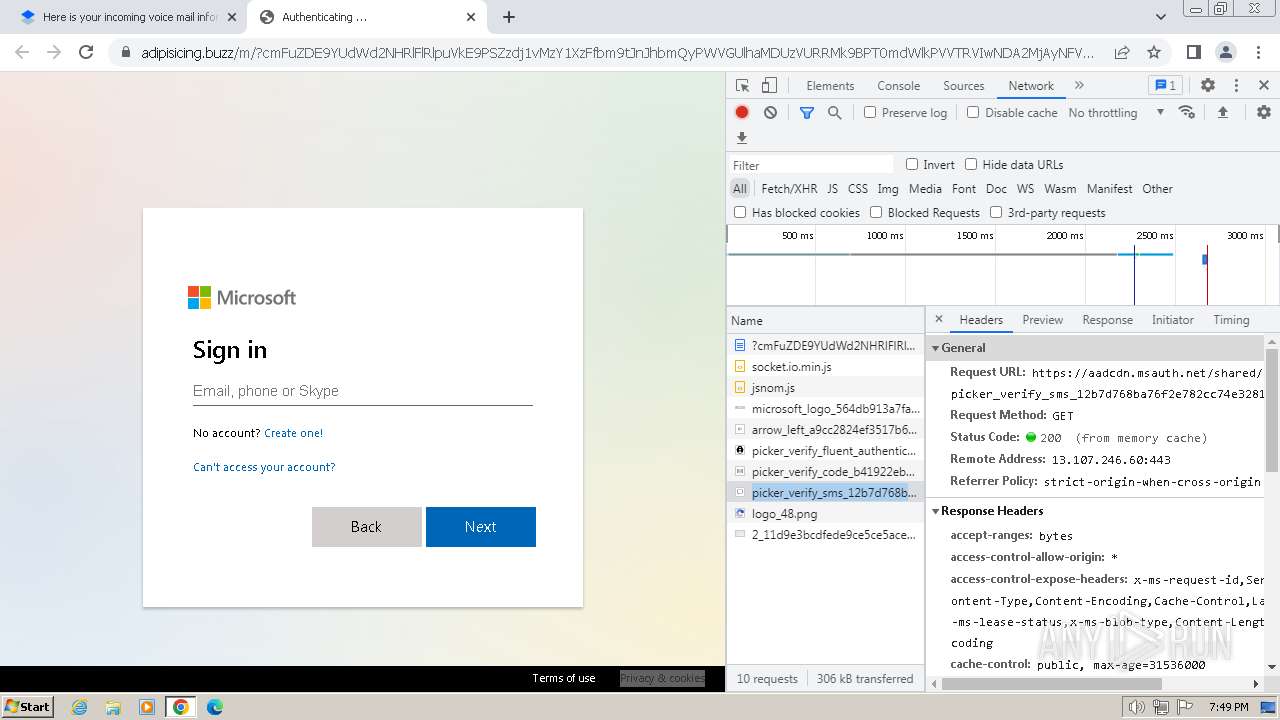
Task: Clear the network log icon
Action: [x=770, y=113]
